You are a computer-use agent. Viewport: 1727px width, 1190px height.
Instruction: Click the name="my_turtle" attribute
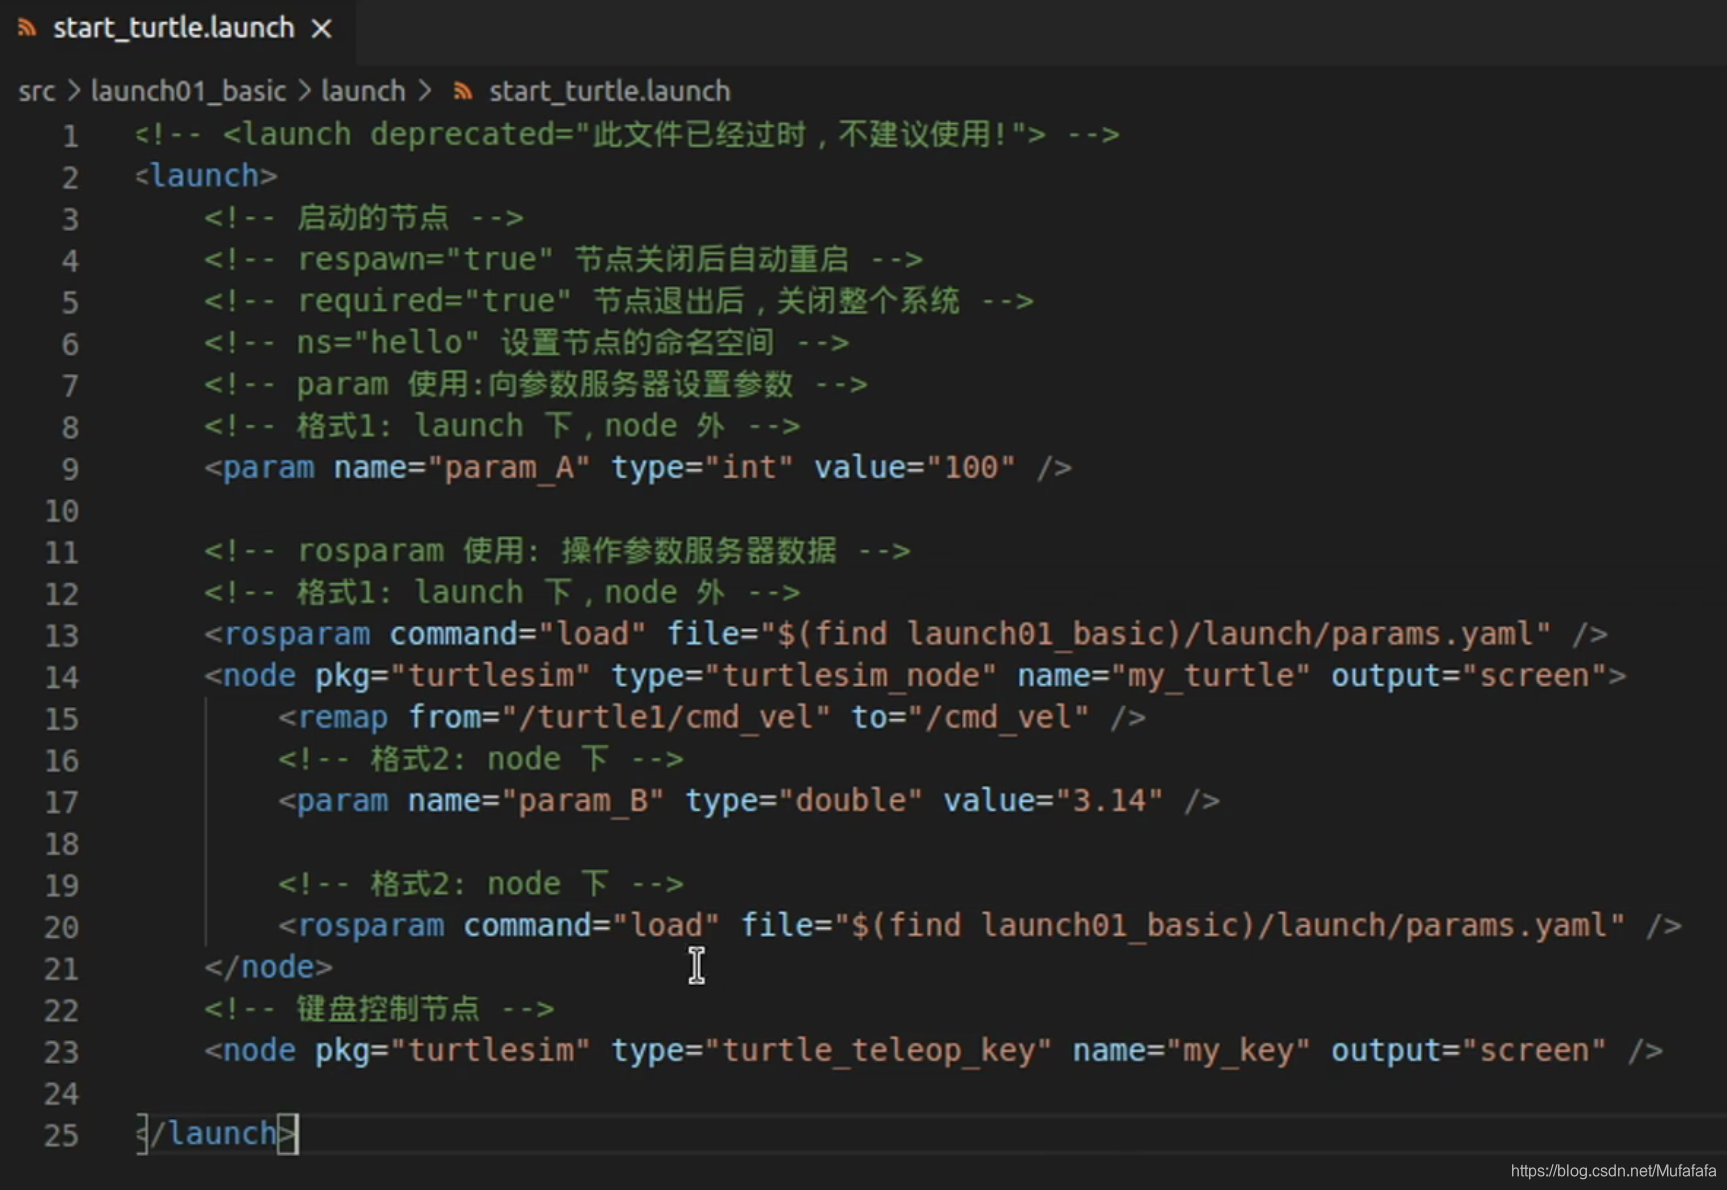(1163, 676)
